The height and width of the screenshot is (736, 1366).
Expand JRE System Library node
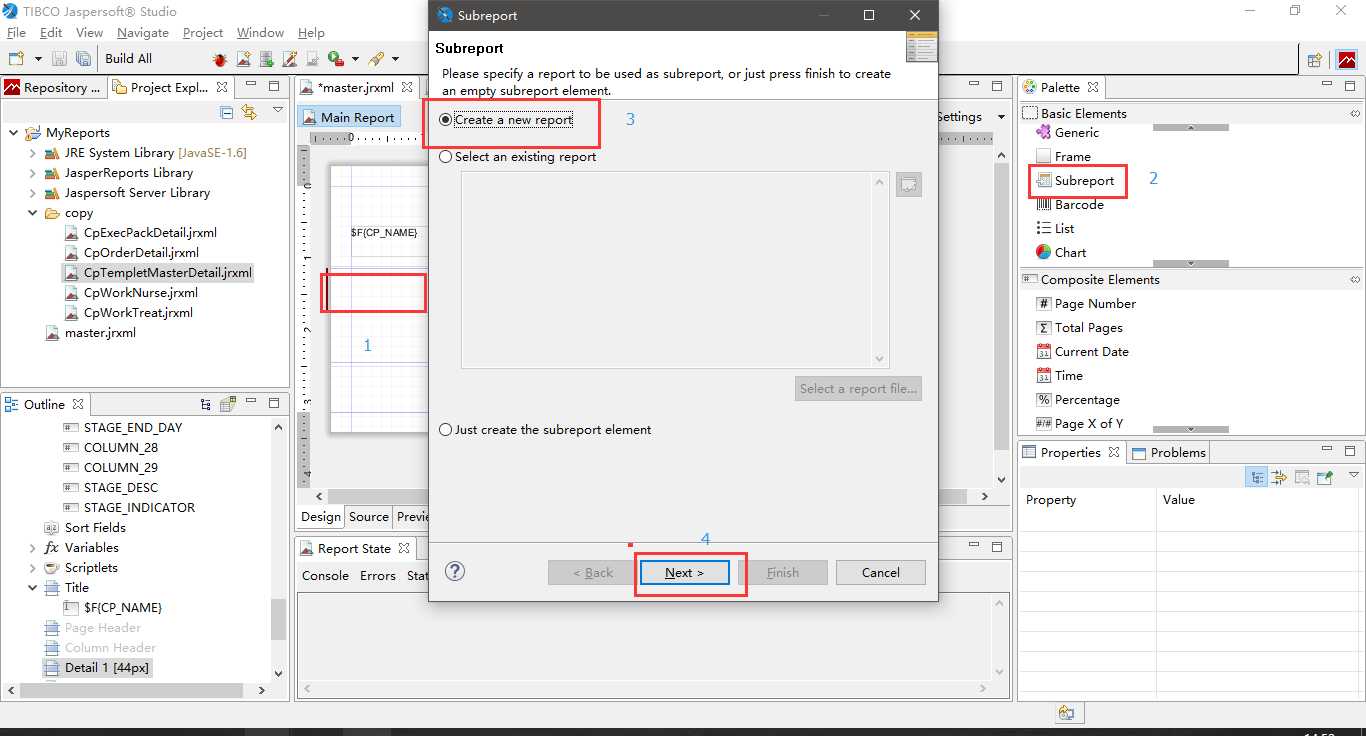coord(33,153)
